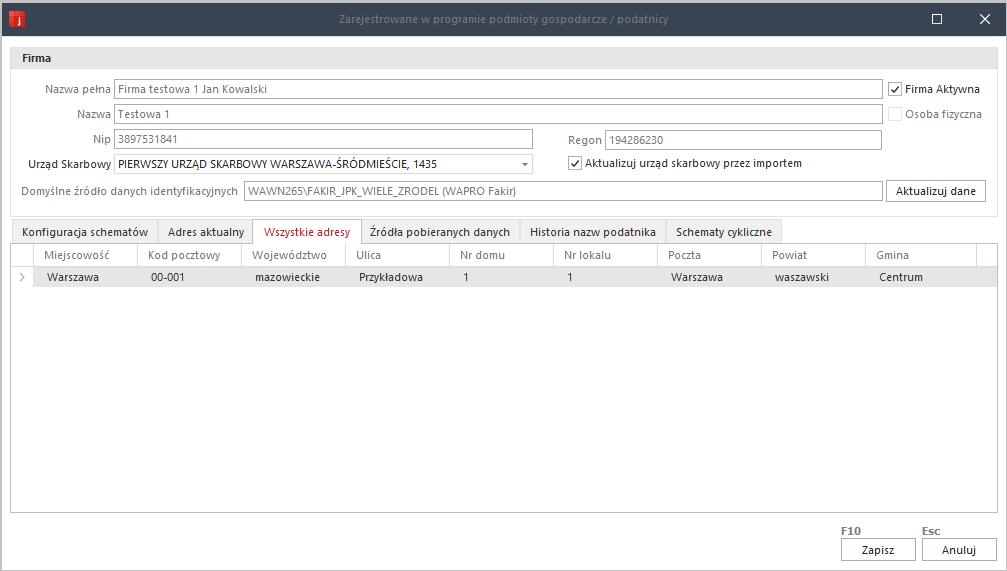This screenshot has width=1007, height=571.
Task: Click the red app icon in title bar
Action: point(17,19)
